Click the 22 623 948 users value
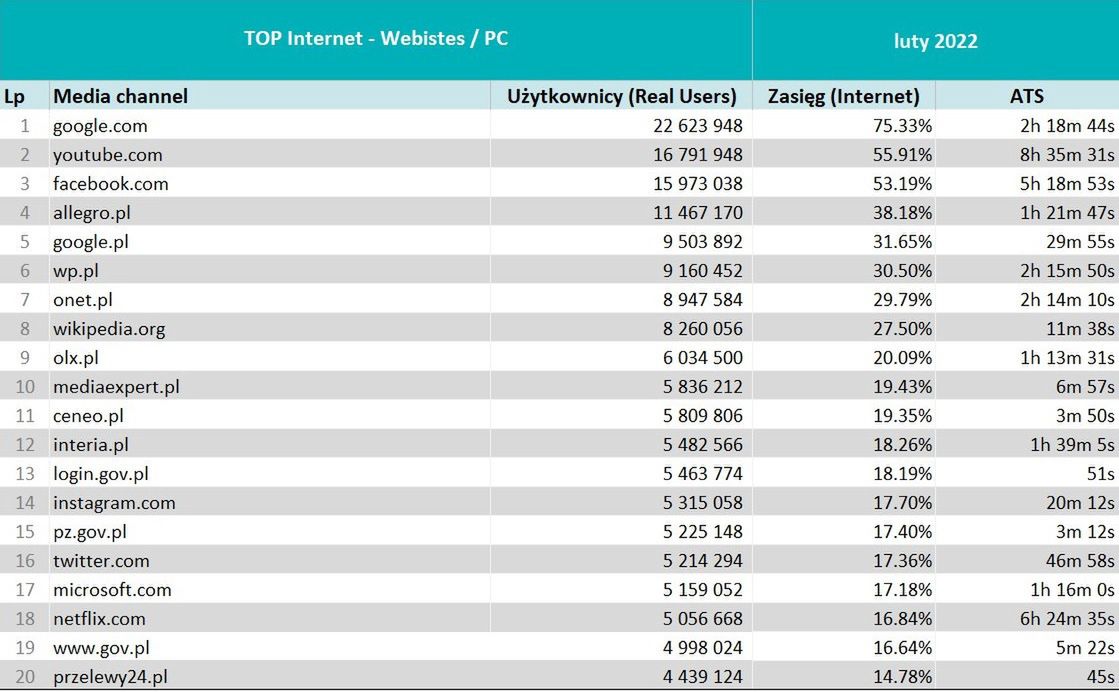Screen dimensions: 1119x692 (x=686, y=126)
